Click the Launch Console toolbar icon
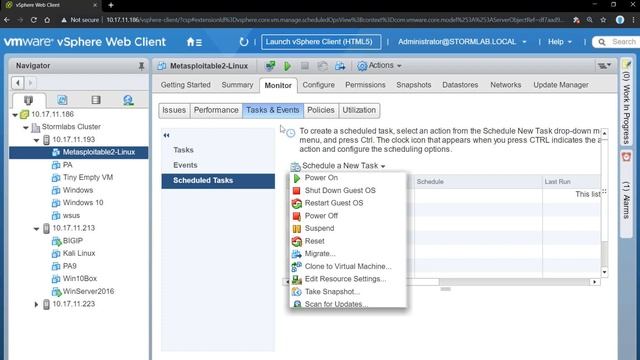640x360 pixels. pyautogui.click(x=270, y=66)
